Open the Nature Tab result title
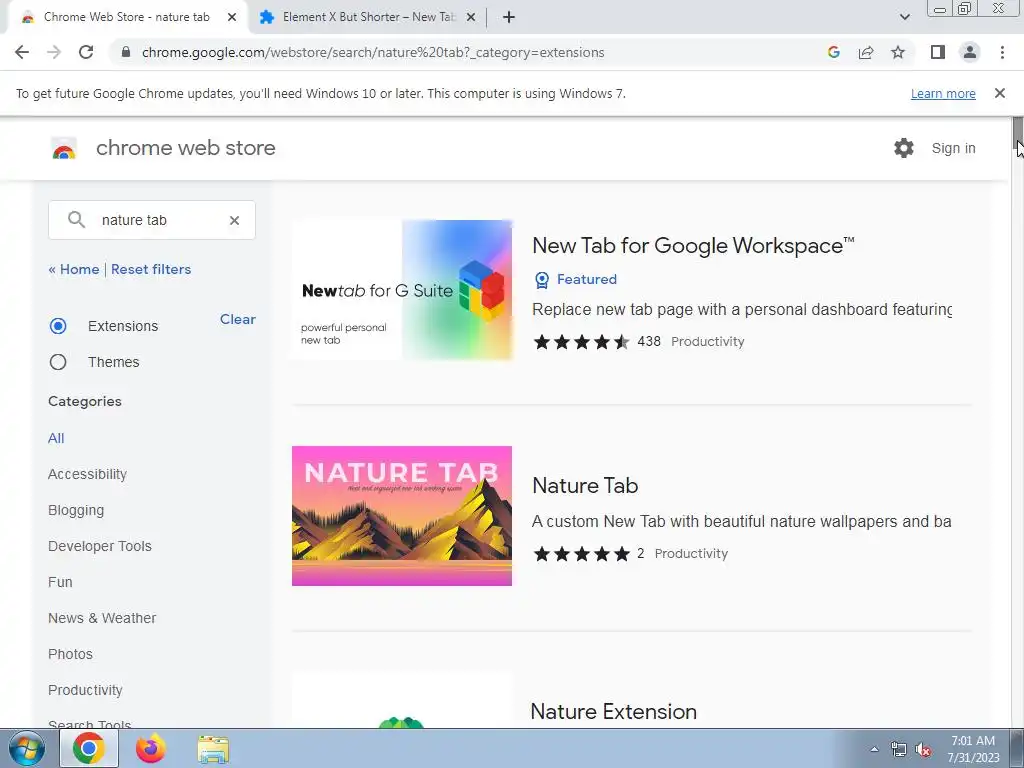This screenshot has width=1024, height=768. click(585, 485)
